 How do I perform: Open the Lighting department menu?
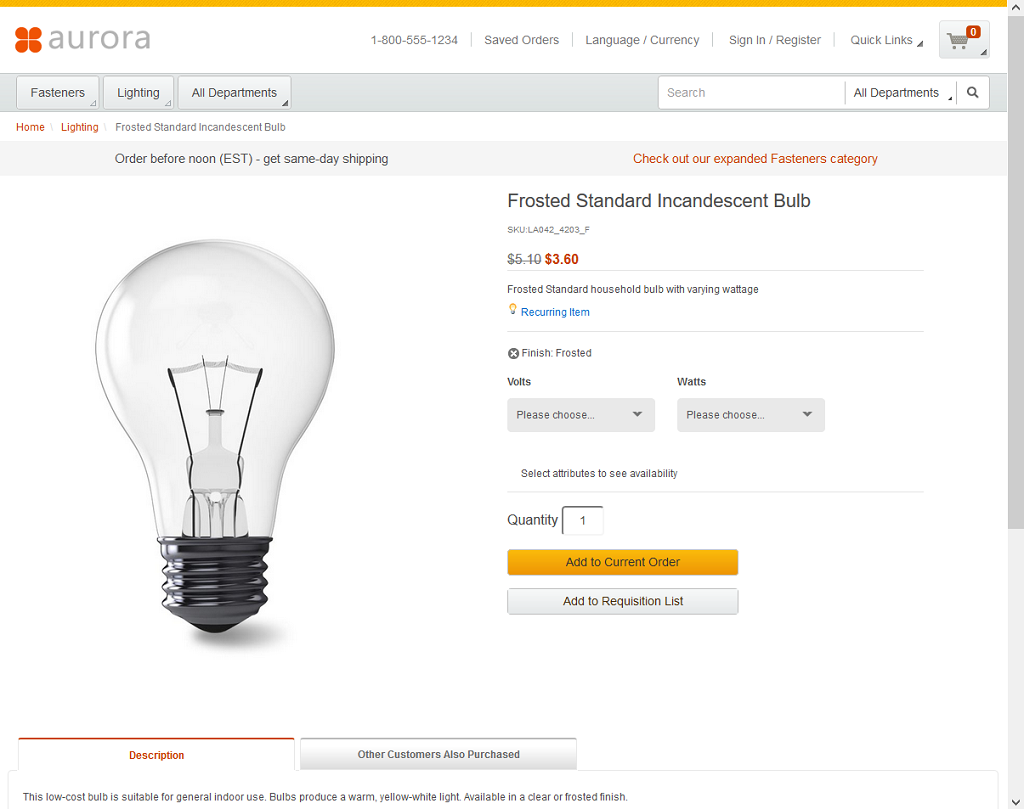click(x=139, y=93)
